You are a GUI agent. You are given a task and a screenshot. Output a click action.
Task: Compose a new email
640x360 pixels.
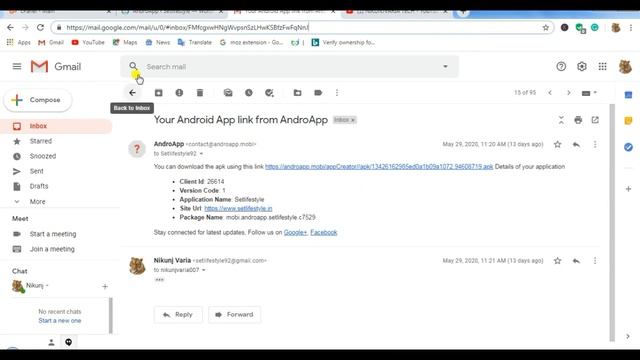[38, 100]
